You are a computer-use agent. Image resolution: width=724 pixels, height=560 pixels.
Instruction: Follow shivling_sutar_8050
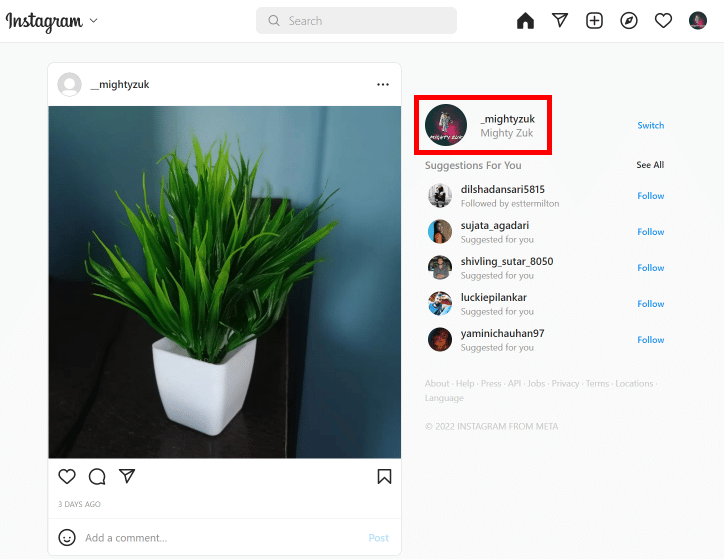point(651,268)
